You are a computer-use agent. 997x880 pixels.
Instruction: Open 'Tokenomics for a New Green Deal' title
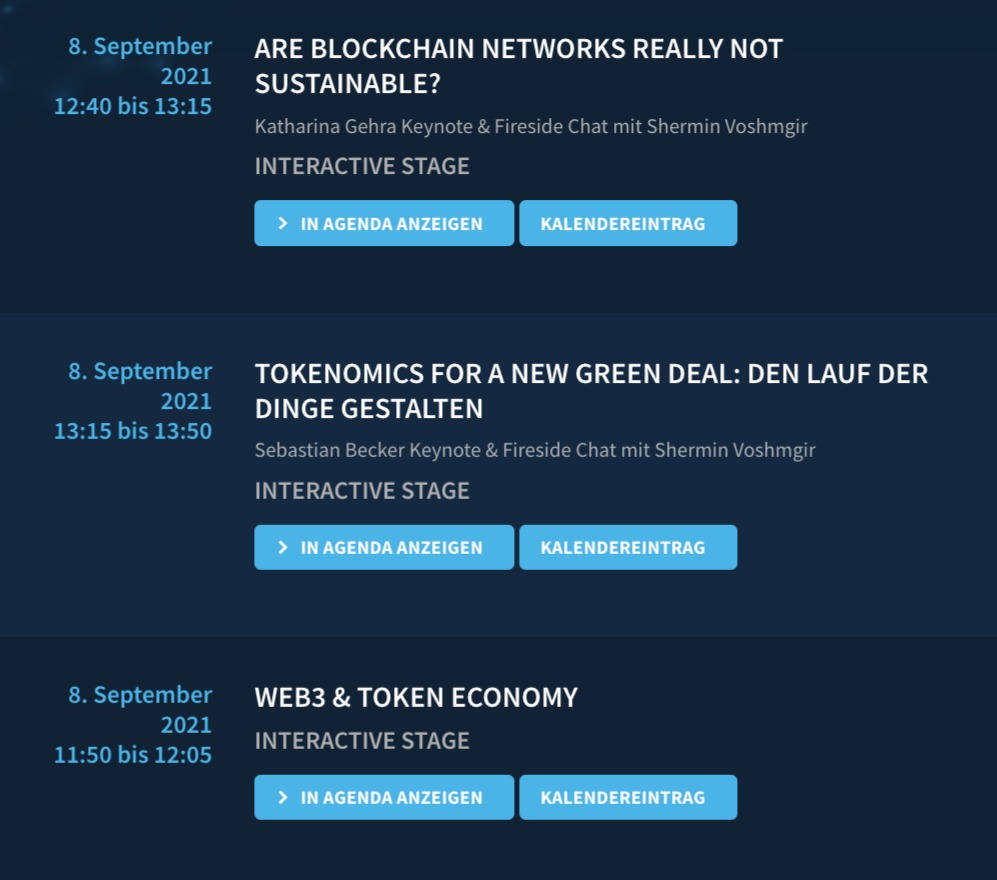click(590, 391)
